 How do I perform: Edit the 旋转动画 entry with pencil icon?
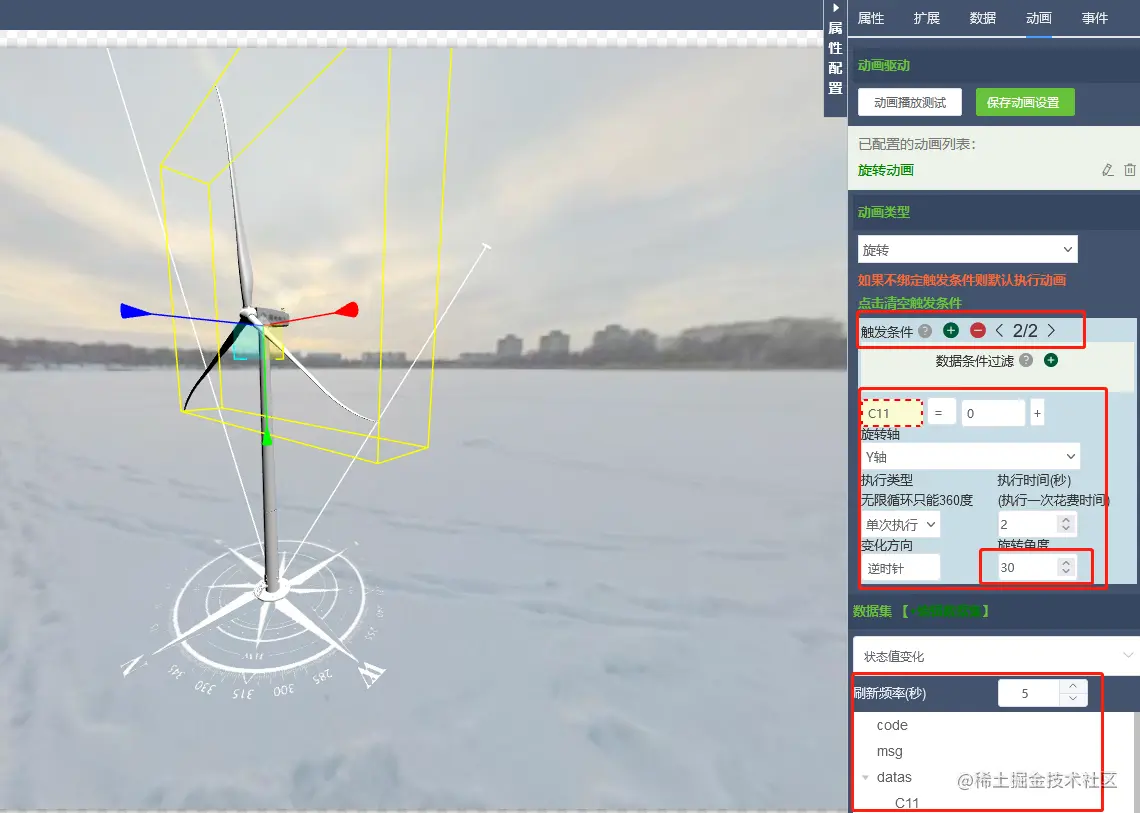pos(1107,170)
